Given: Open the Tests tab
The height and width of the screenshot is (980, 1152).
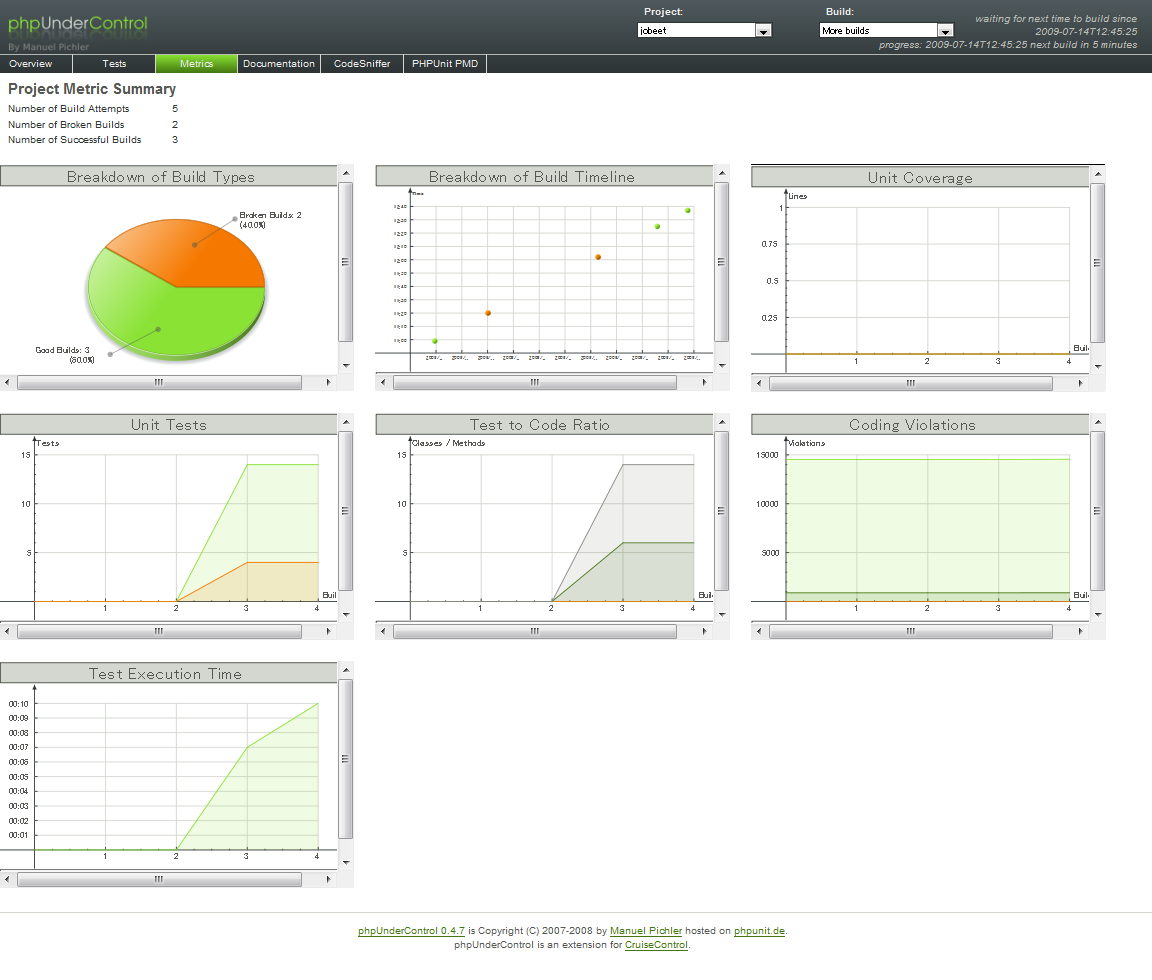Looking at the screenshot, I should point(114,64).
